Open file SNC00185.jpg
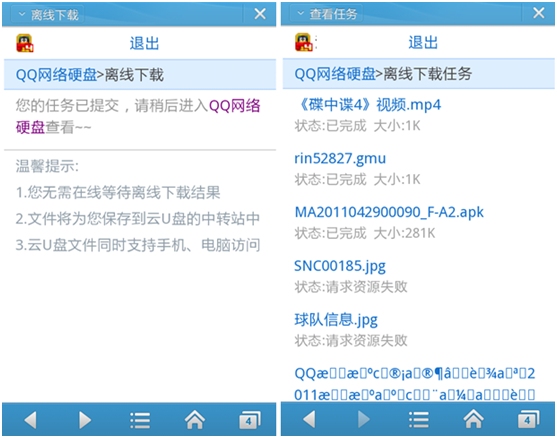Screen dimensions: 557x438 pyautogui.click(x=340, y=266)
